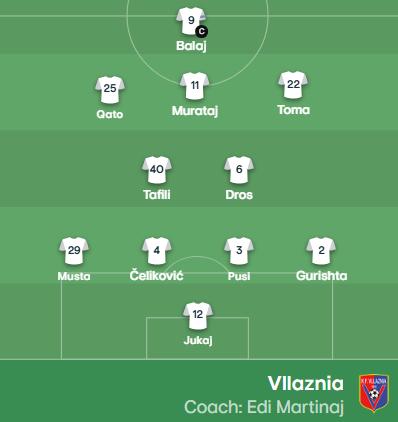Click Gurishta's number 2 shirt icon
The height and width of the screenshot is (422, 398).
[321, 251]
